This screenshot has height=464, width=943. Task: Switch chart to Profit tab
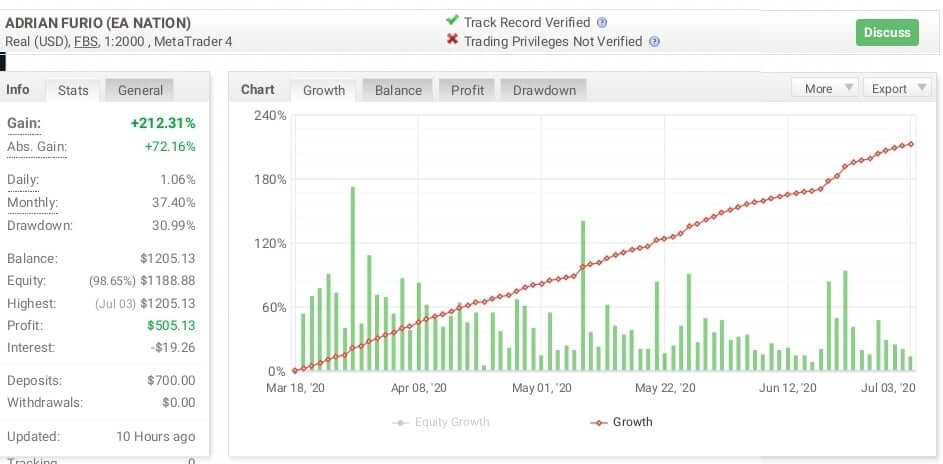(x=467, y=90)
